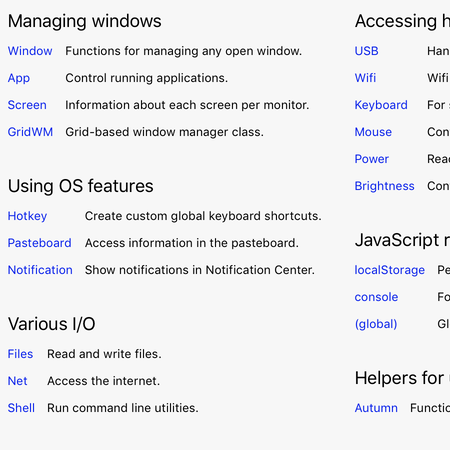Open the Shell documentation link
The height and width of the screenshot is (450, 450).
21,408
